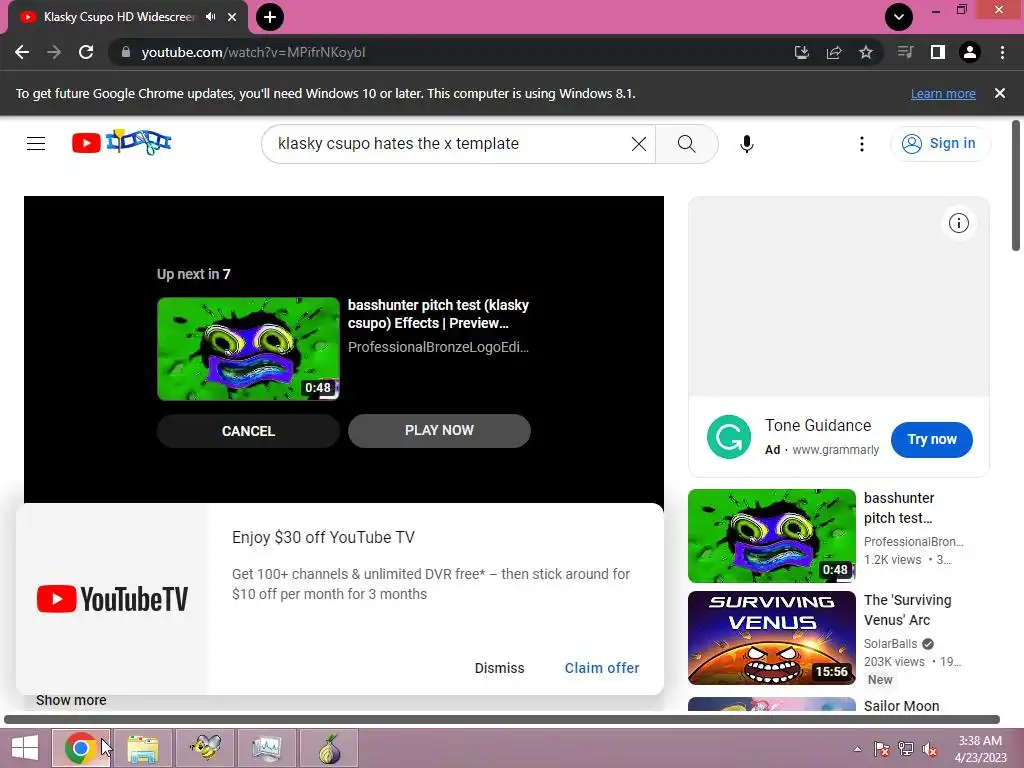The height and width of the screenshot is (768, 1024).
Task: Click the address bar URL
Action: (x=253, y=52)
